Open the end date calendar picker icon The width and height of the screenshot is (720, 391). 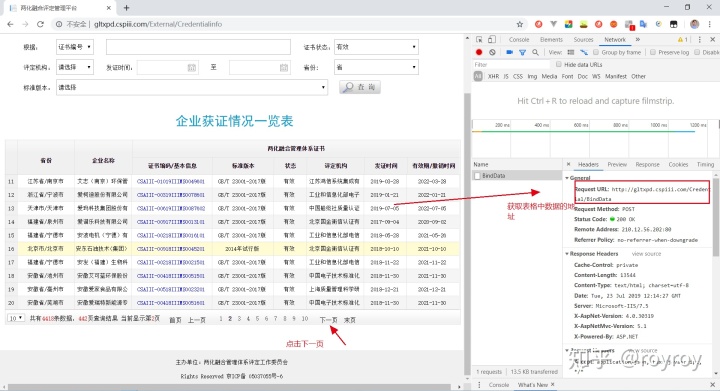tap(284, 67)
